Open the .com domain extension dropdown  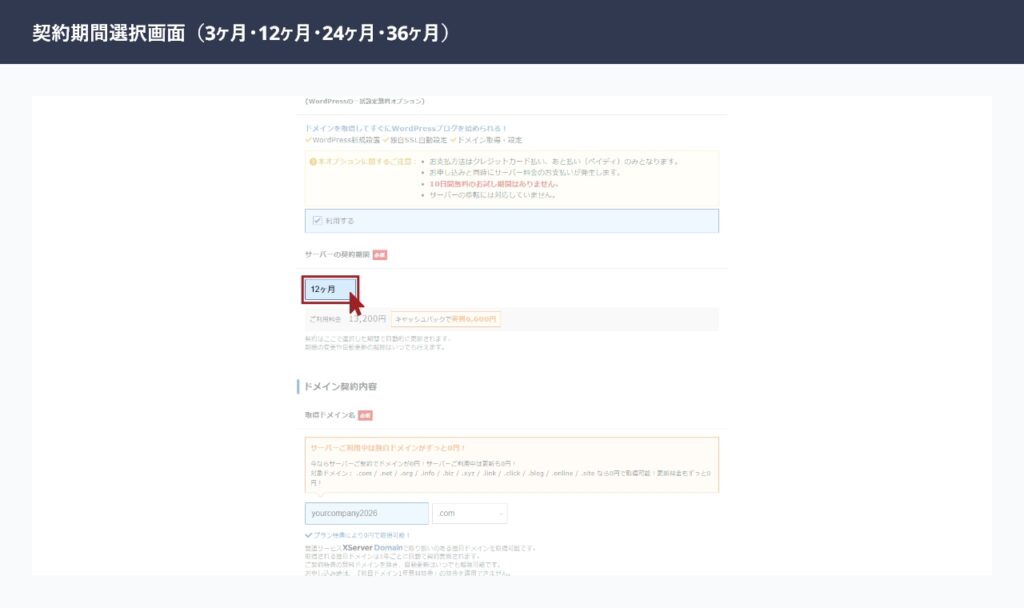470,513
